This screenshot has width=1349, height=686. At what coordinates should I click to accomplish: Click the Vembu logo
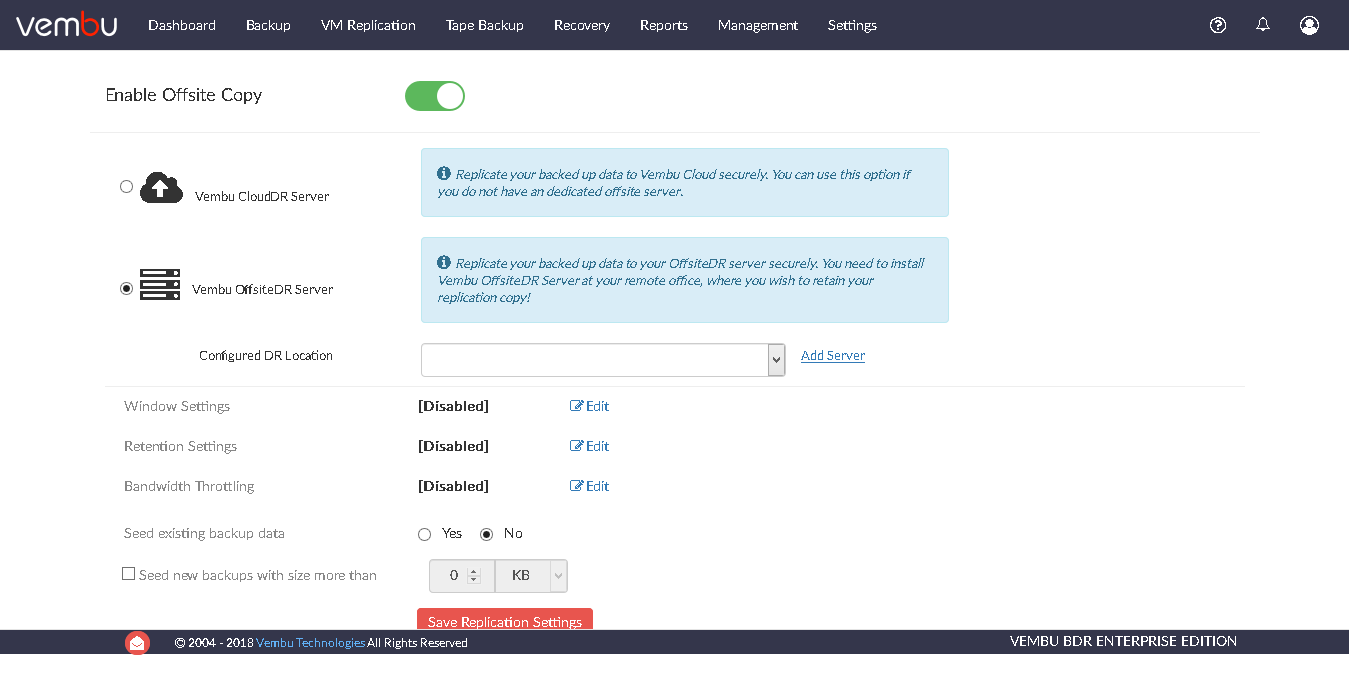(x=66, y=25)
